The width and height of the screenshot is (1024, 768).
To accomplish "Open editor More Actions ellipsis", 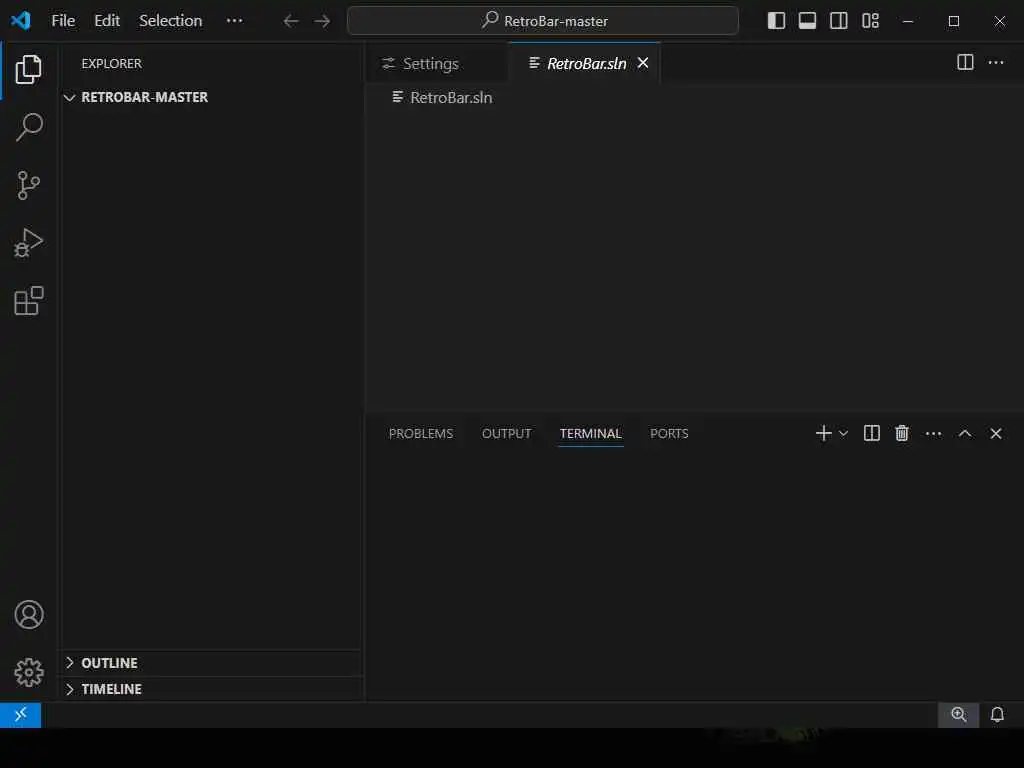I will [996, 62].
